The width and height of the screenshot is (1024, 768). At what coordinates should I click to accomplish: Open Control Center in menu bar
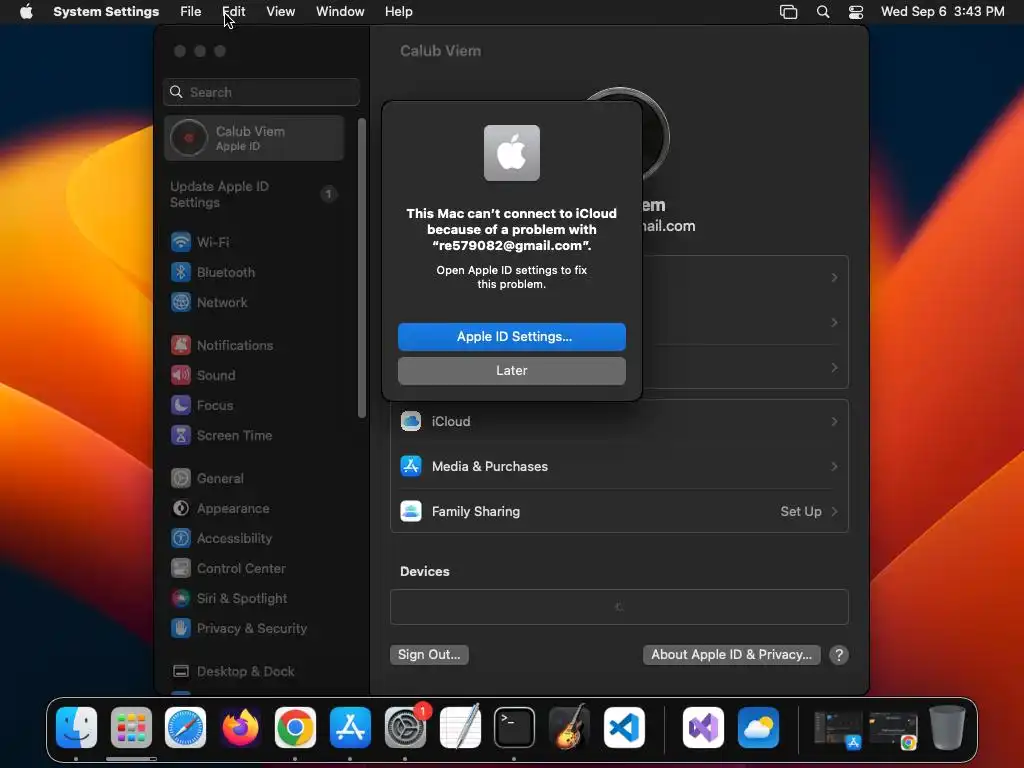[856, 12]
